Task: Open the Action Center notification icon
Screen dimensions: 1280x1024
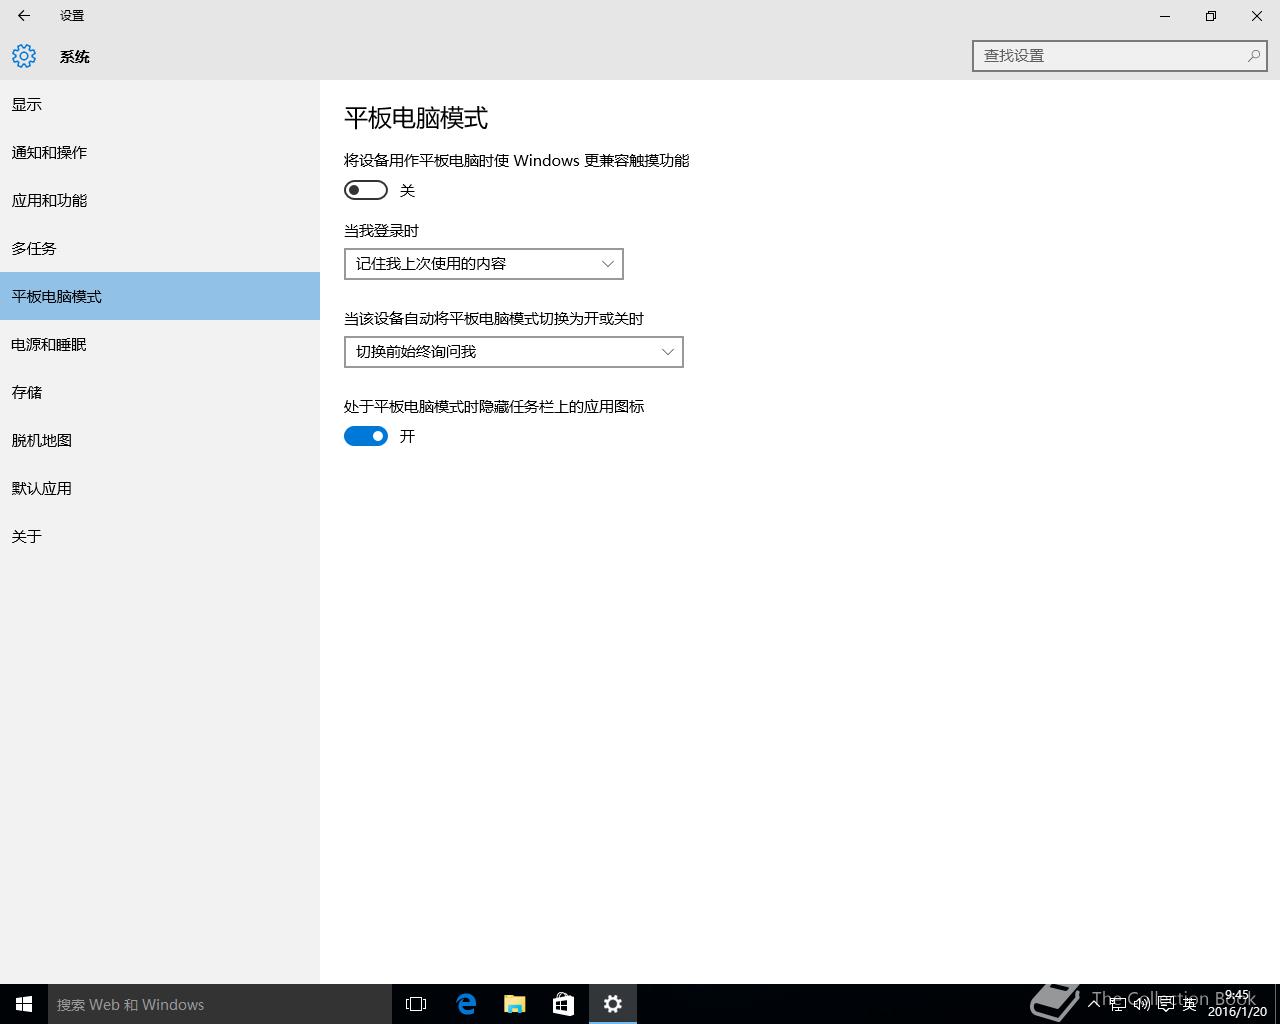Action: 1166,1004
